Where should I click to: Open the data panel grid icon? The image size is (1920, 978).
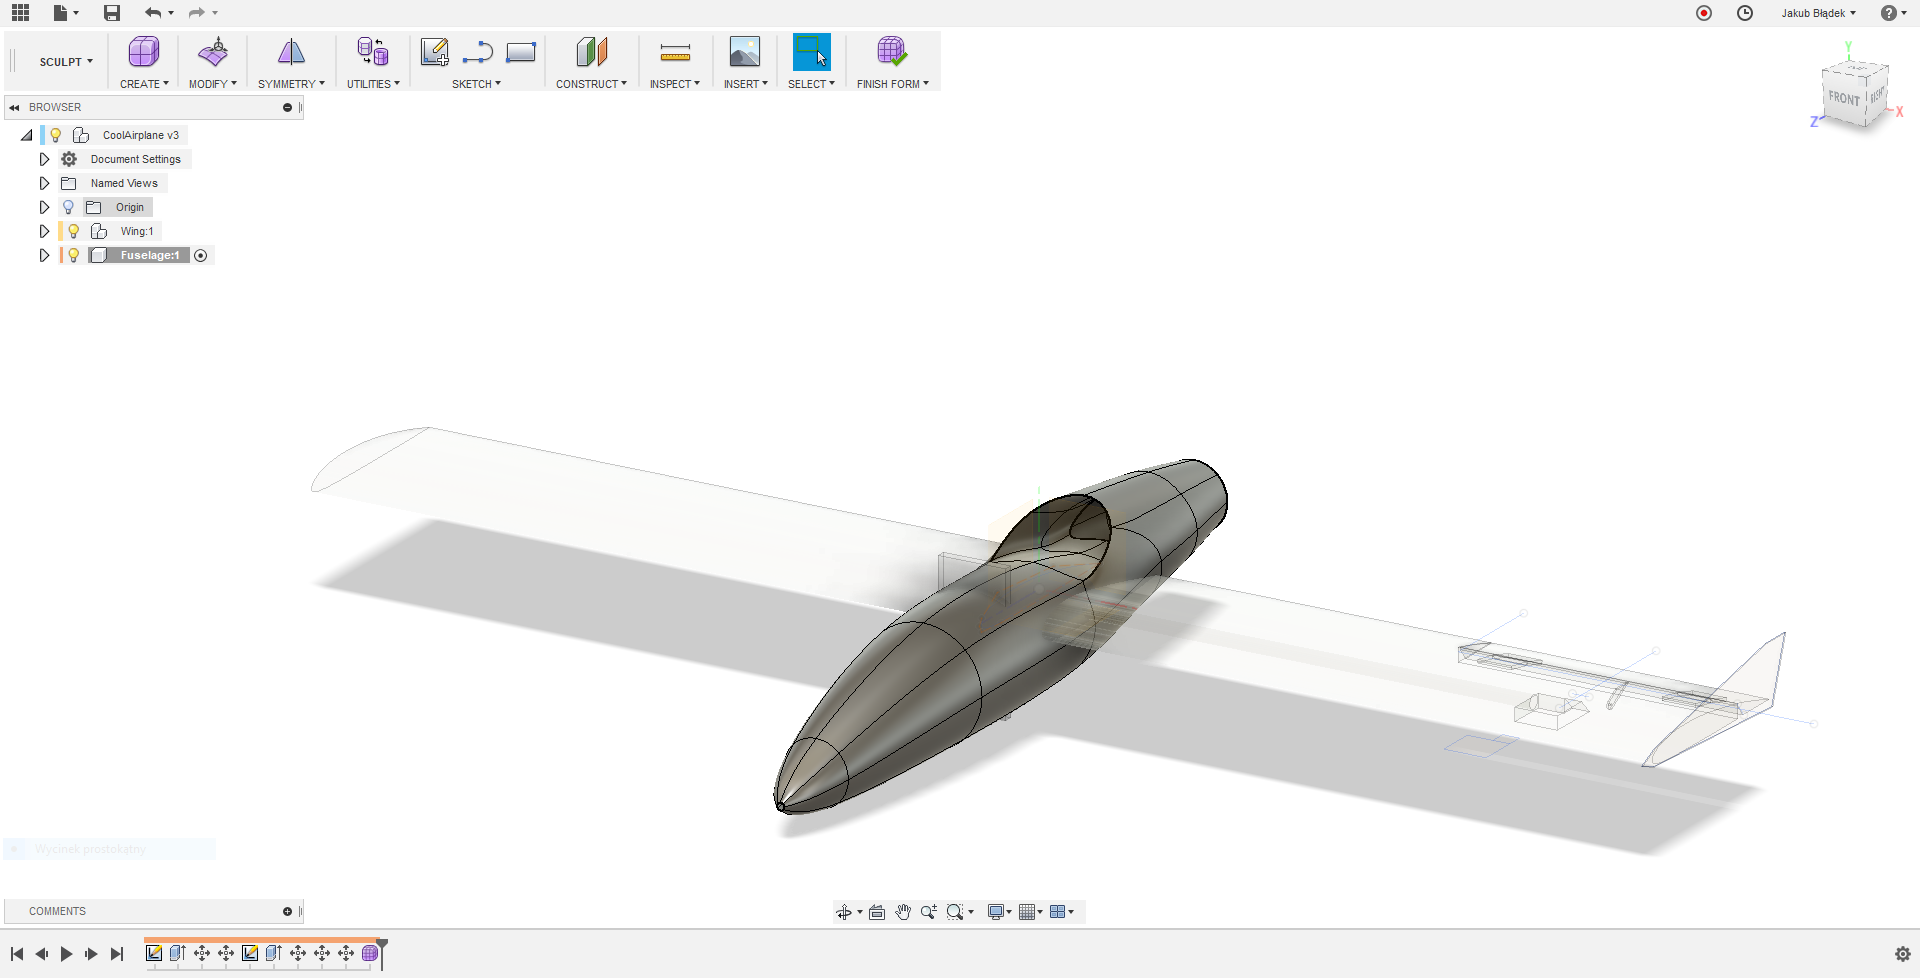coord(20,13)
